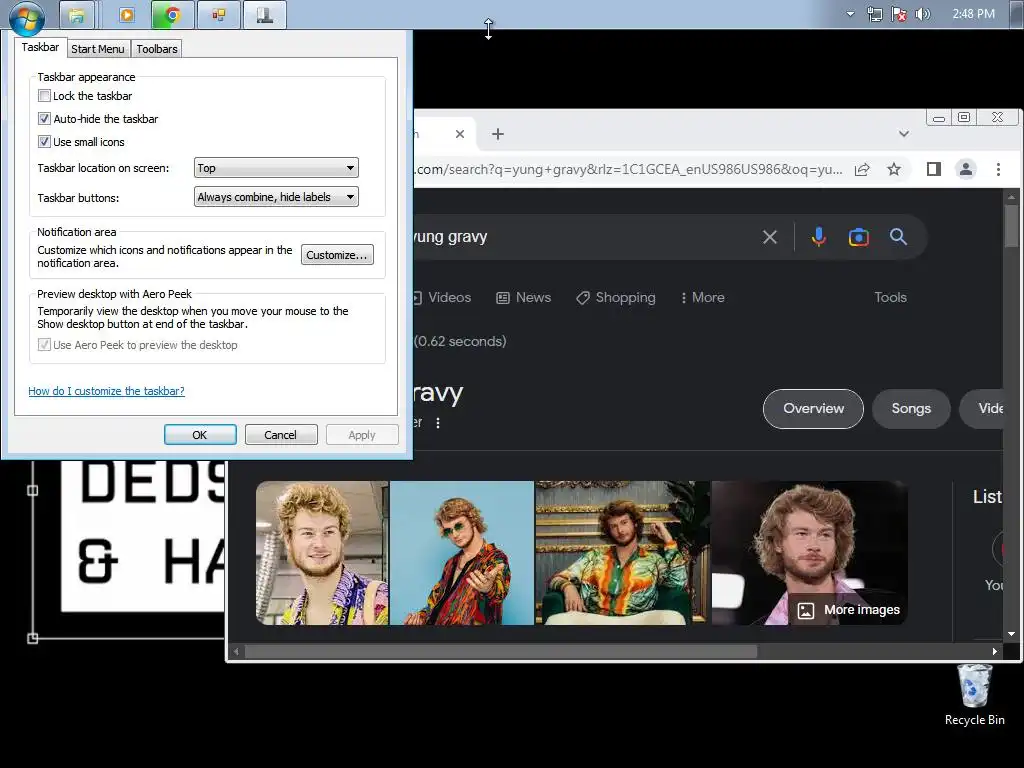Image resolution: width=1024 pixels, height=768 pixels.
Task: Uncheck Auto-hide the taskbar
Action: coord(44,119)
